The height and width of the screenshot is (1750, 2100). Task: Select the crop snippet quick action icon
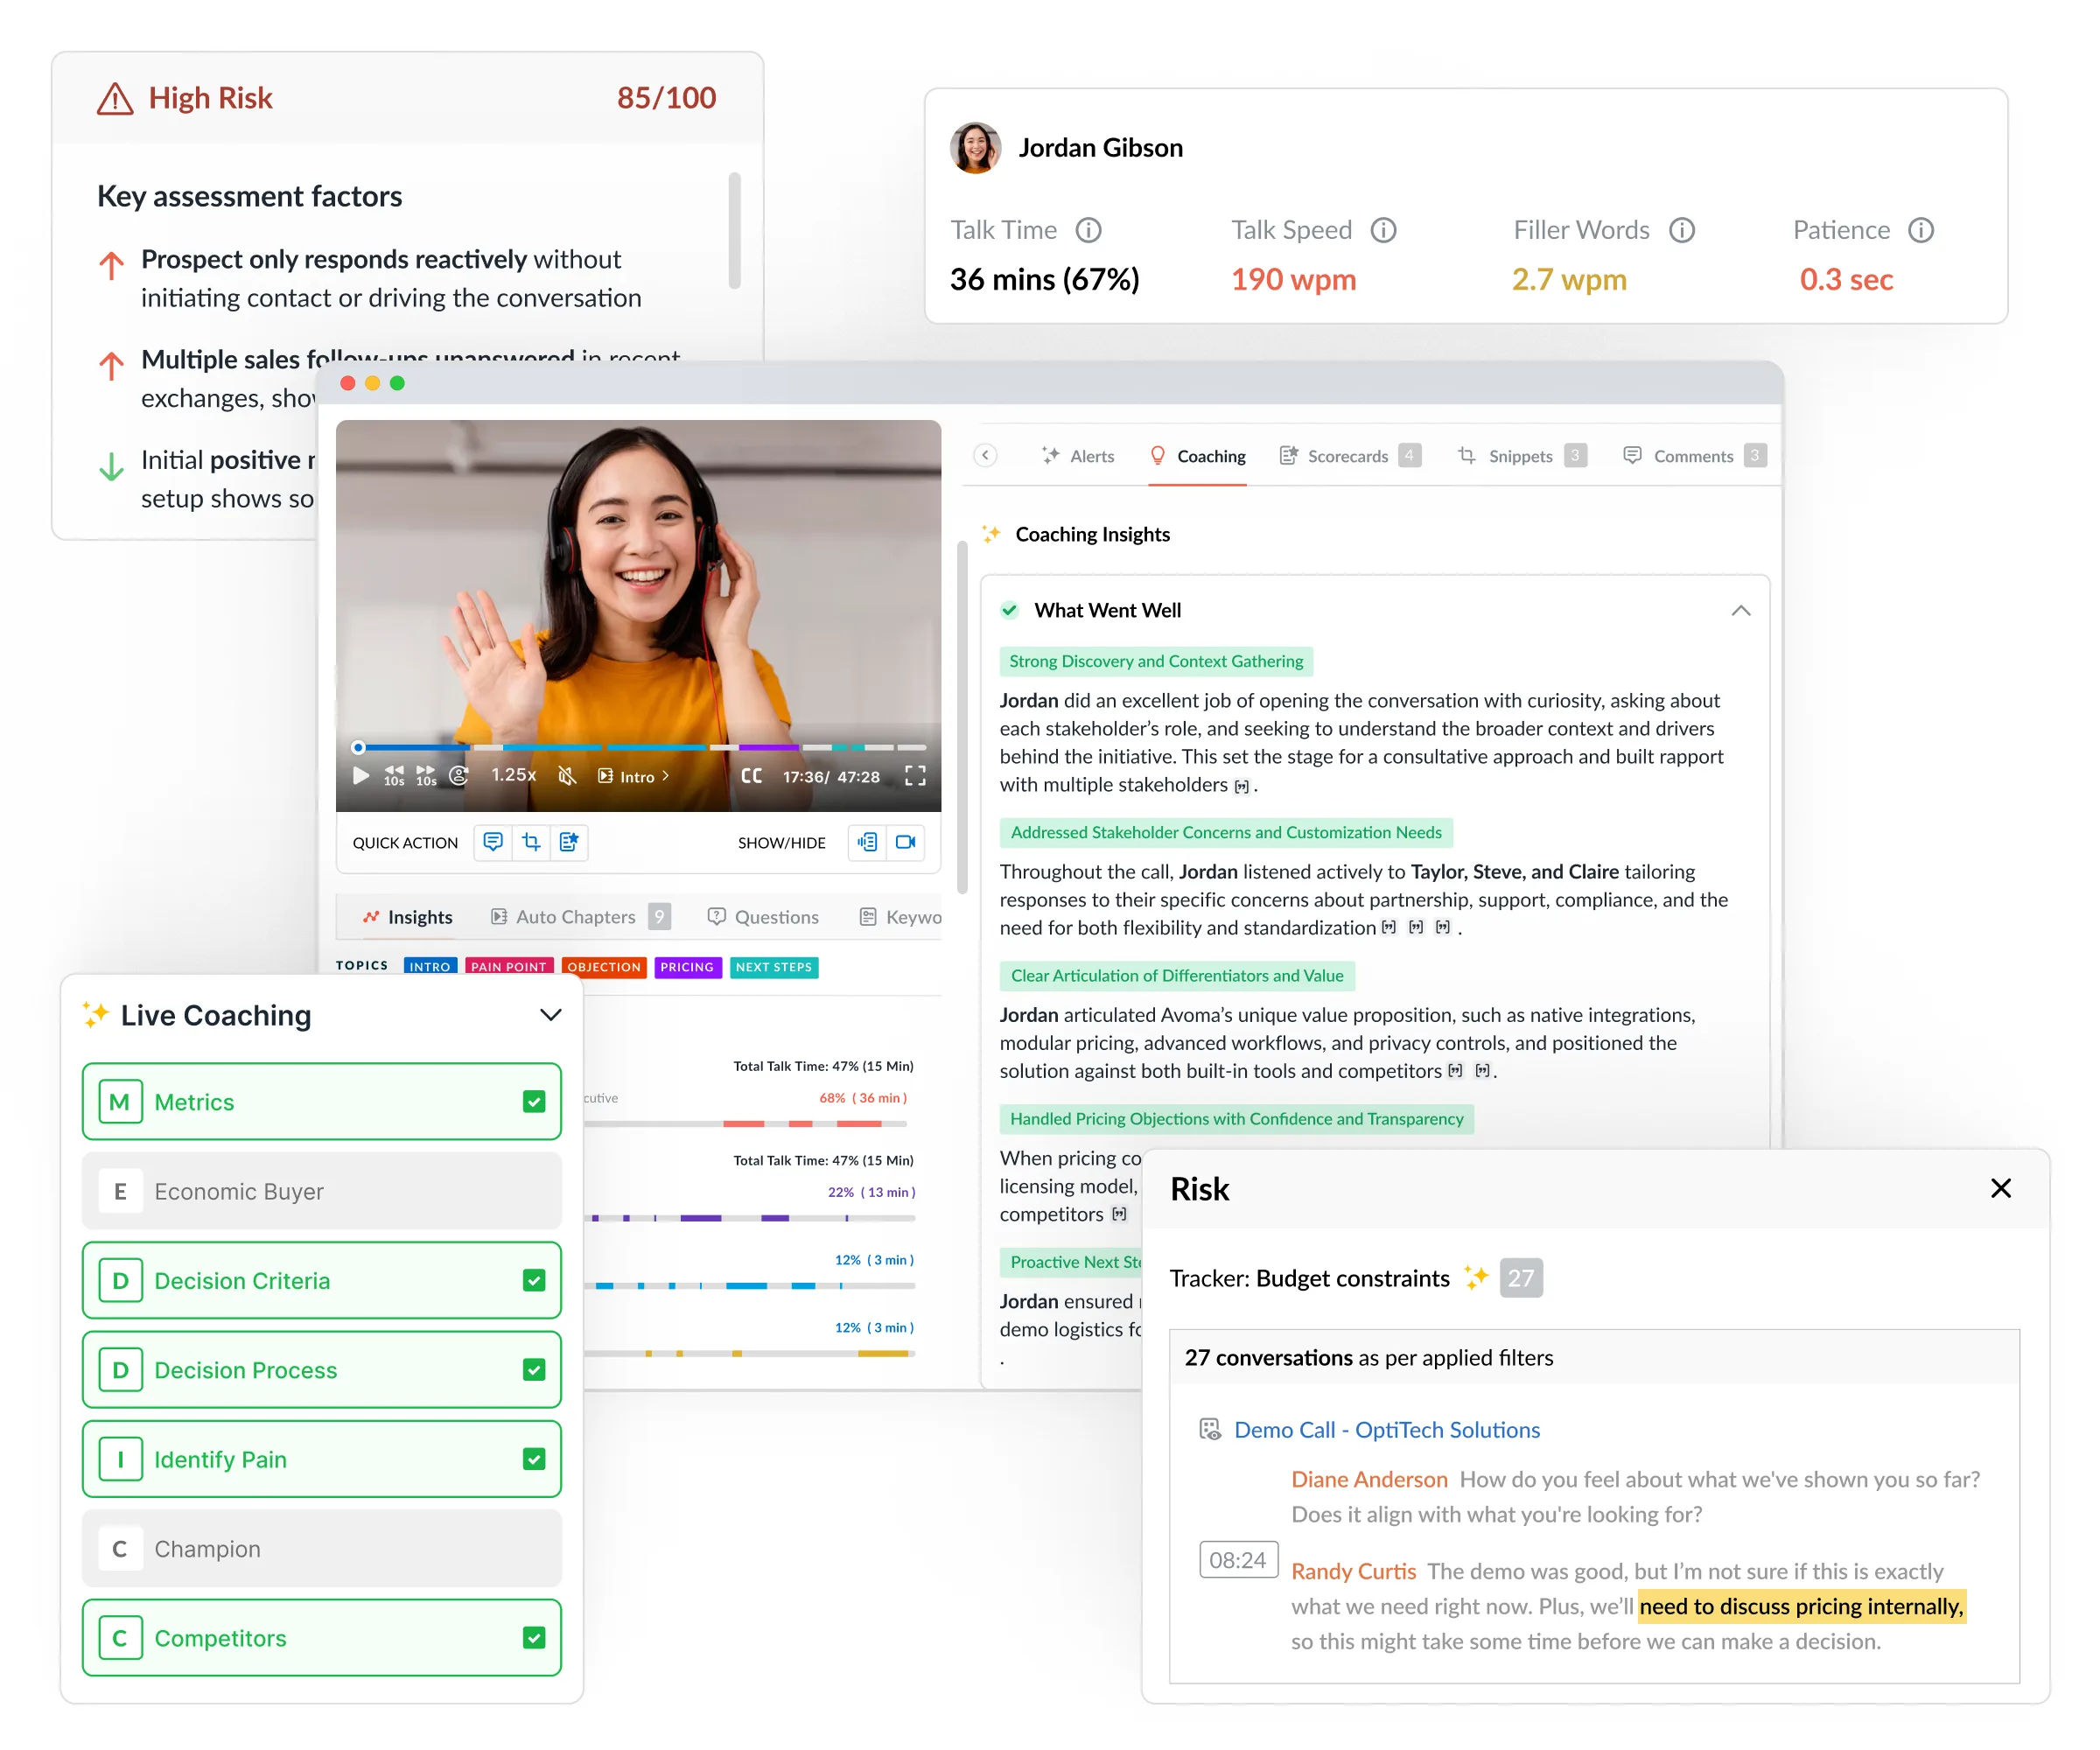pyautogui.click(x=531, y=842)
